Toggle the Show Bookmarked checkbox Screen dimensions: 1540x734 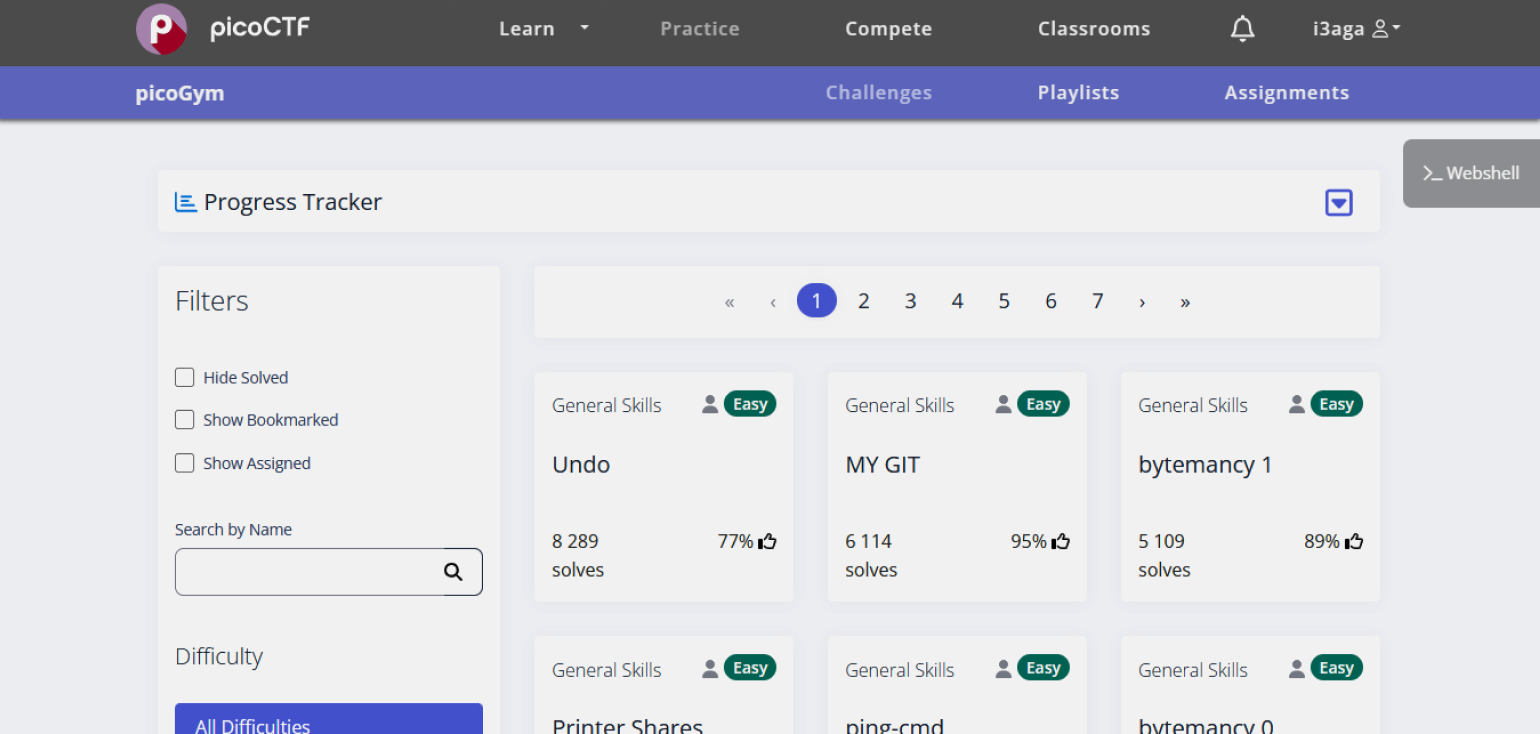click(x=185, y=420)
